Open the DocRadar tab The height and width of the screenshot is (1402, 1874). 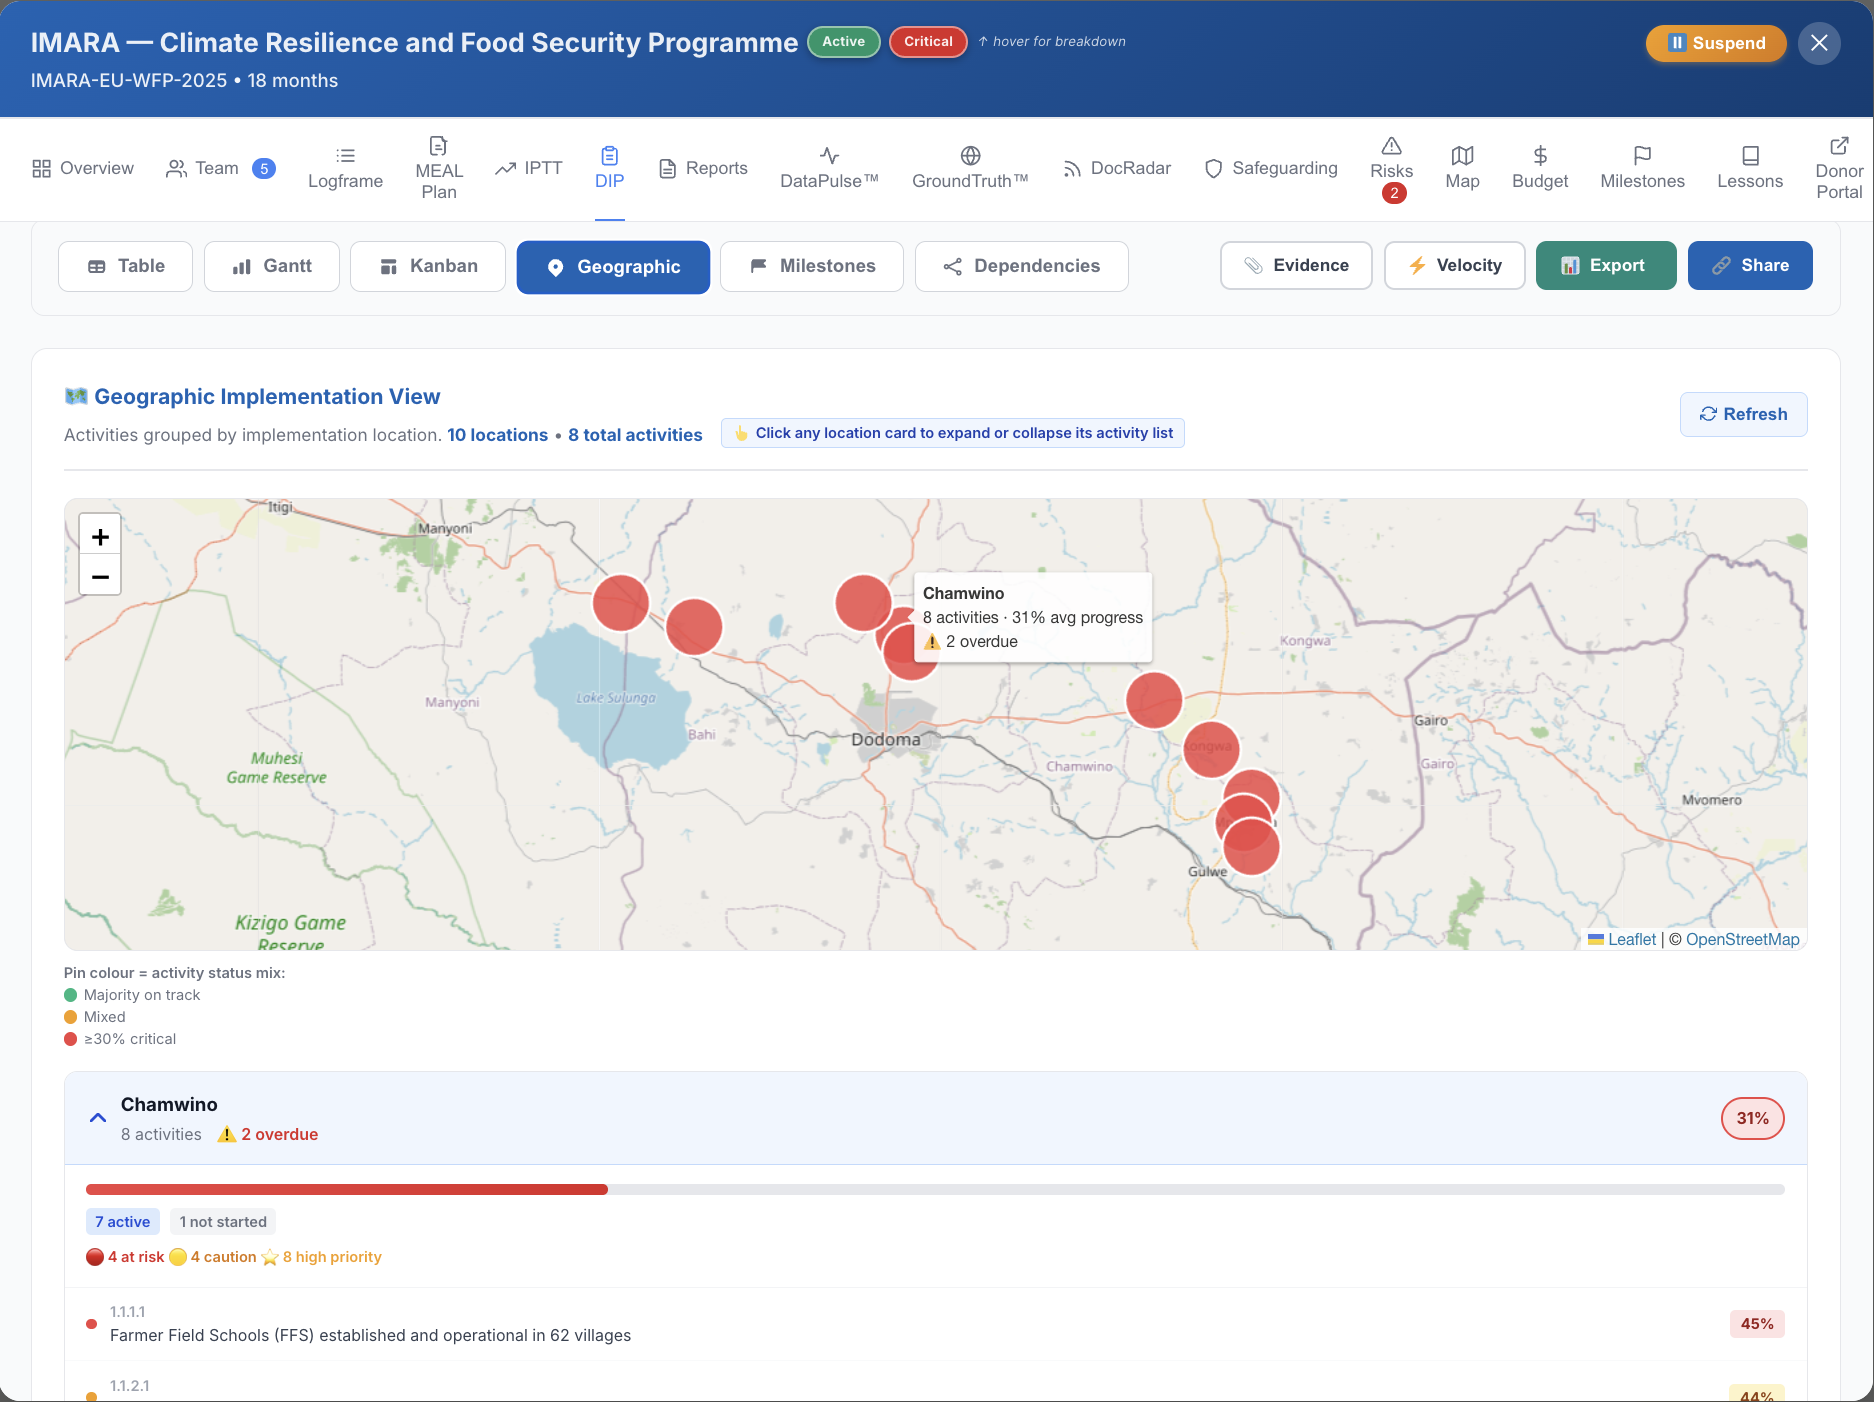pyautogui.click(x=1116, y=168)
